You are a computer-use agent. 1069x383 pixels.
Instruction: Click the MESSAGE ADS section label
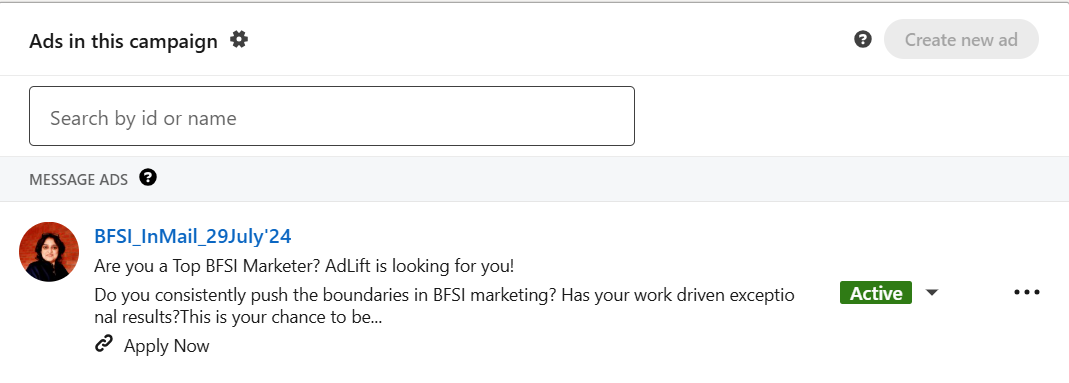click(x=78, y=179)
